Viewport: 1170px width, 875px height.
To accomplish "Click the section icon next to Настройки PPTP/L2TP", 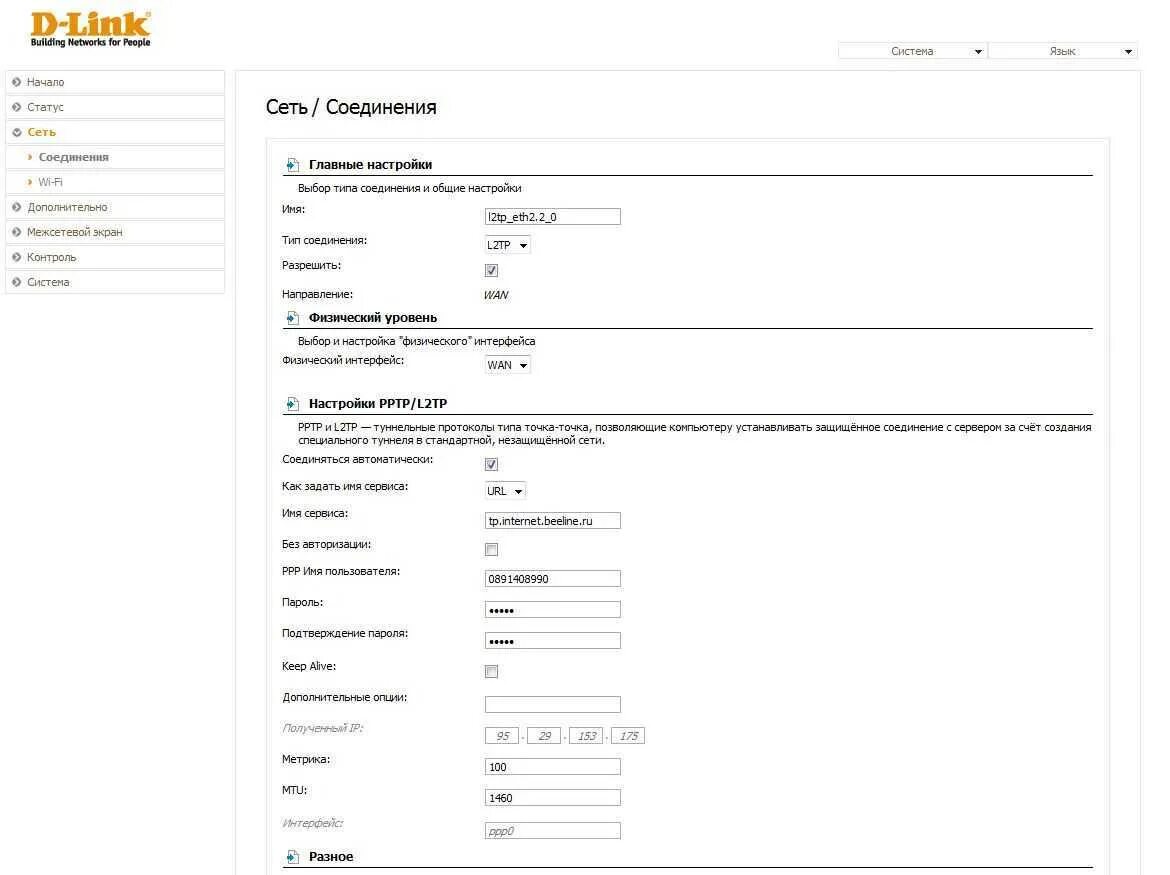I will [292, 404].
